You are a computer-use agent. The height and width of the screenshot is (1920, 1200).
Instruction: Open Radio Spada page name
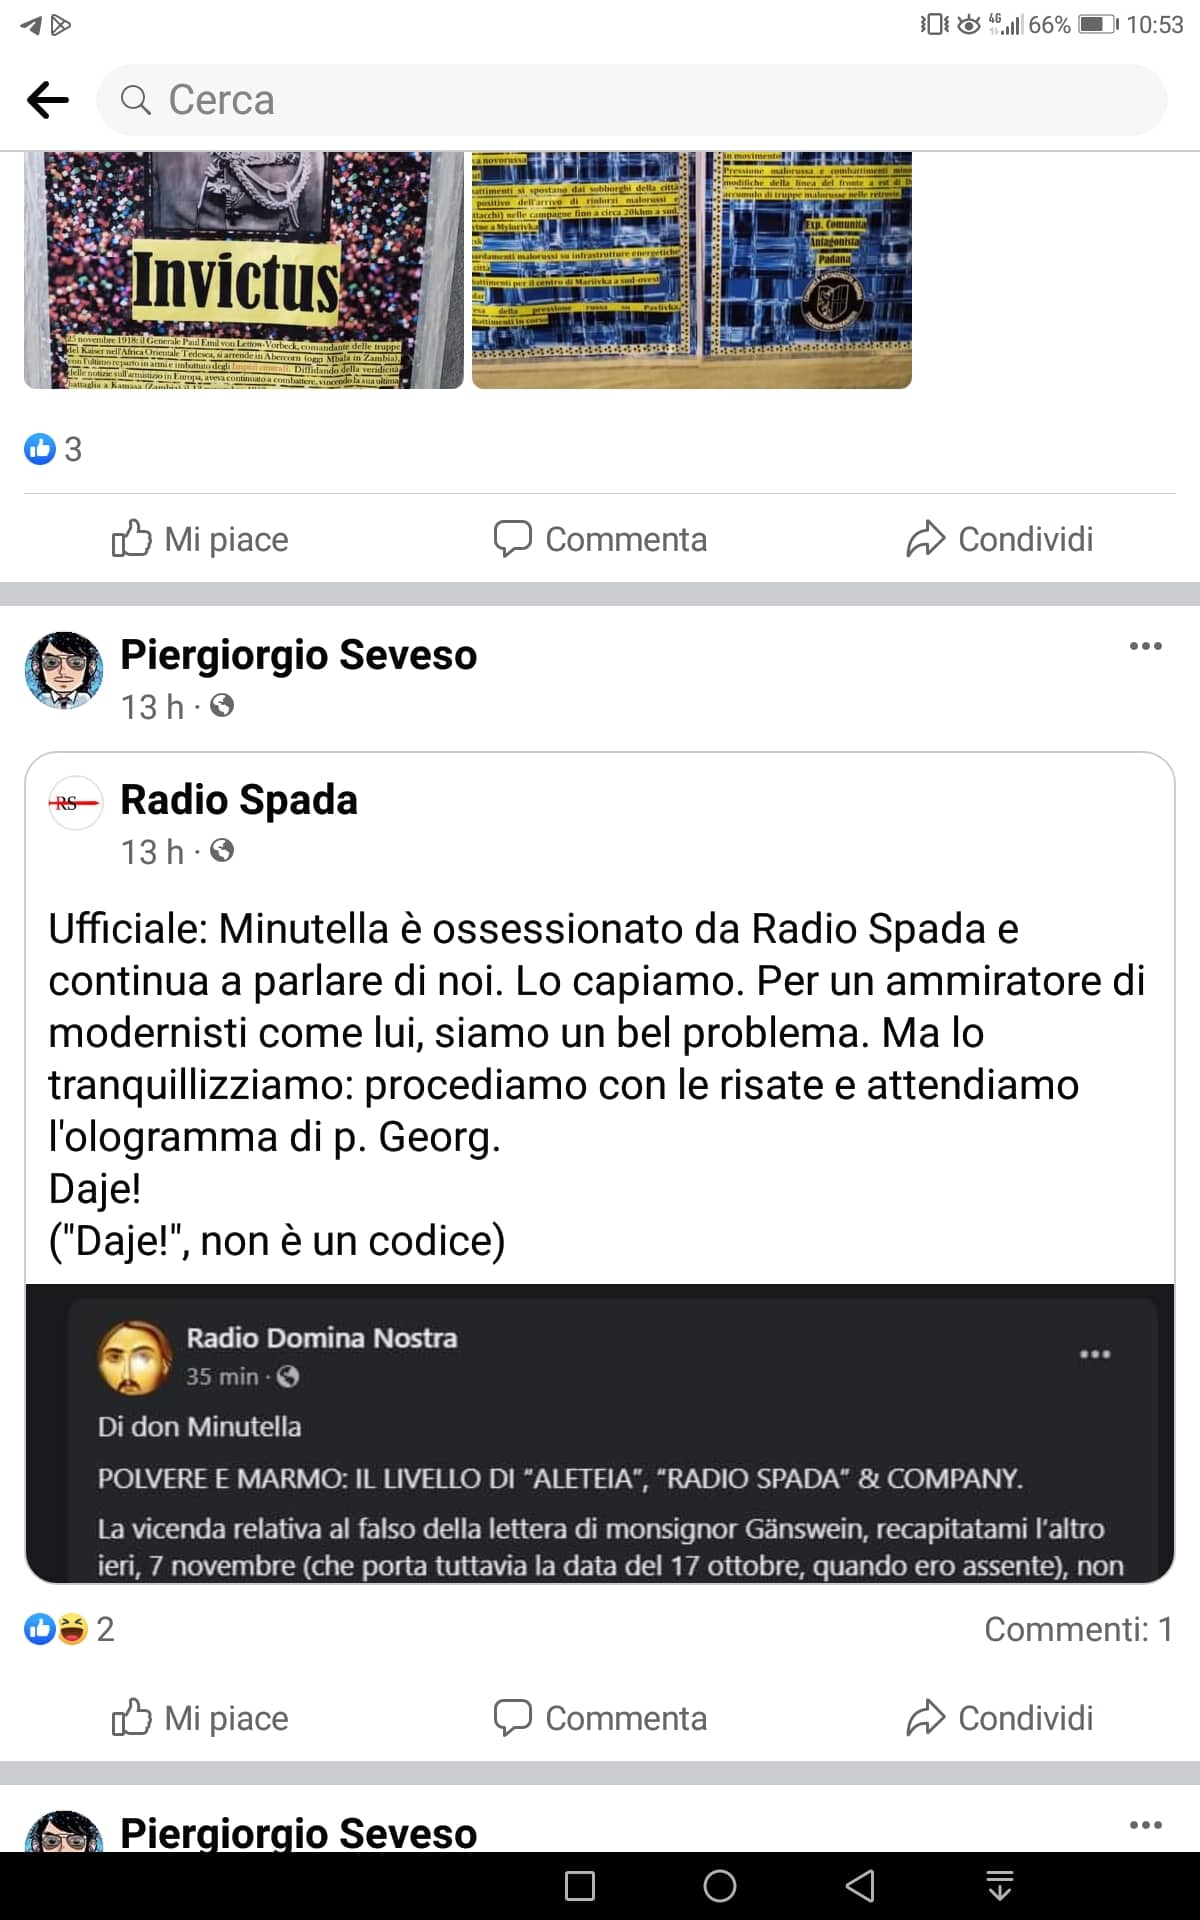(239, 800)
